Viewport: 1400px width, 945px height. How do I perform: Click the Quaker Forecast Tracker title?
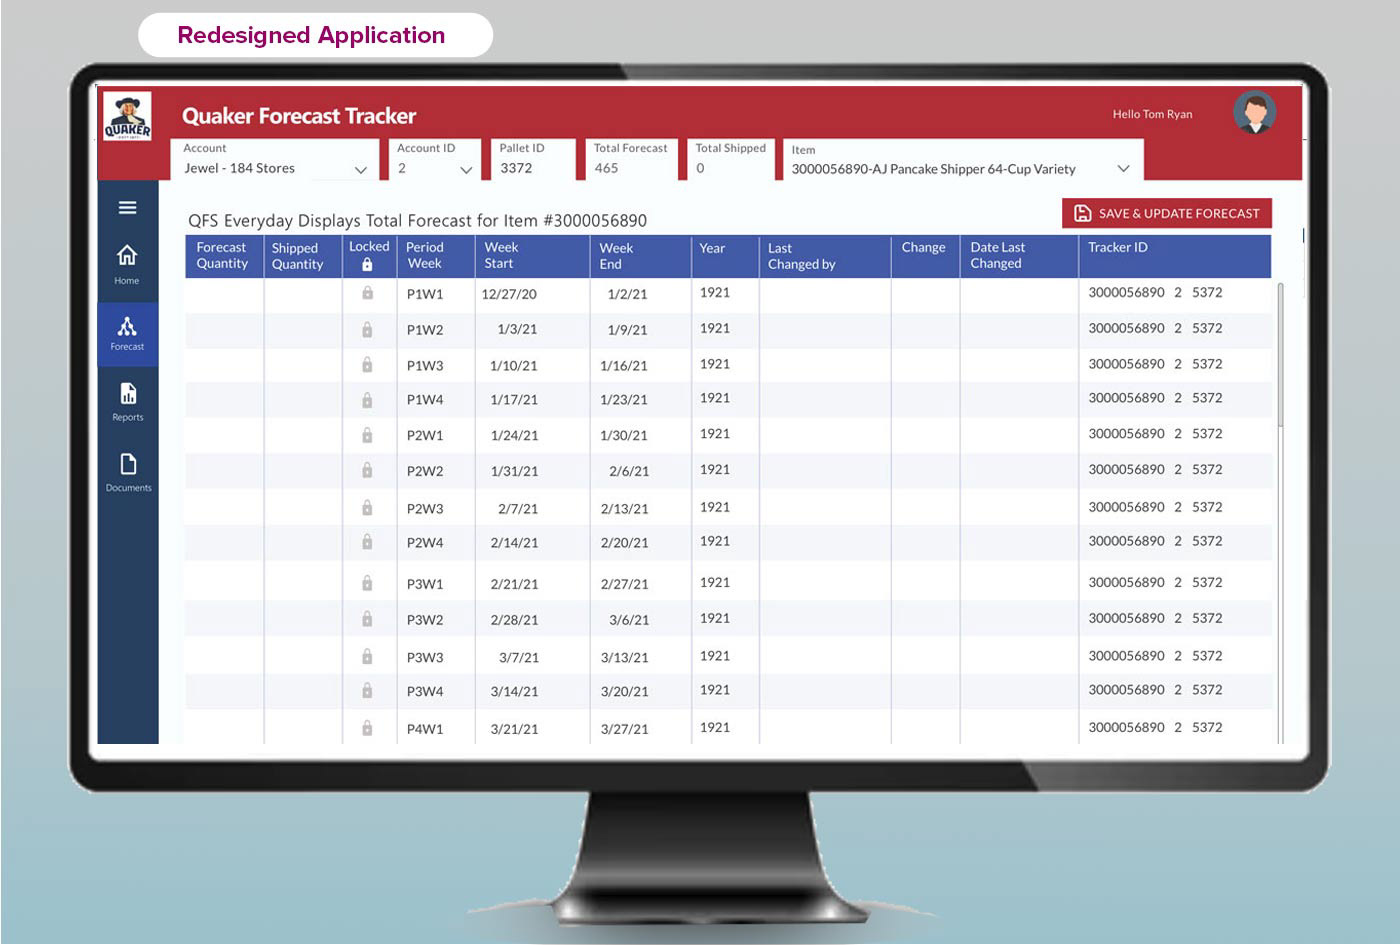(299, 116)
